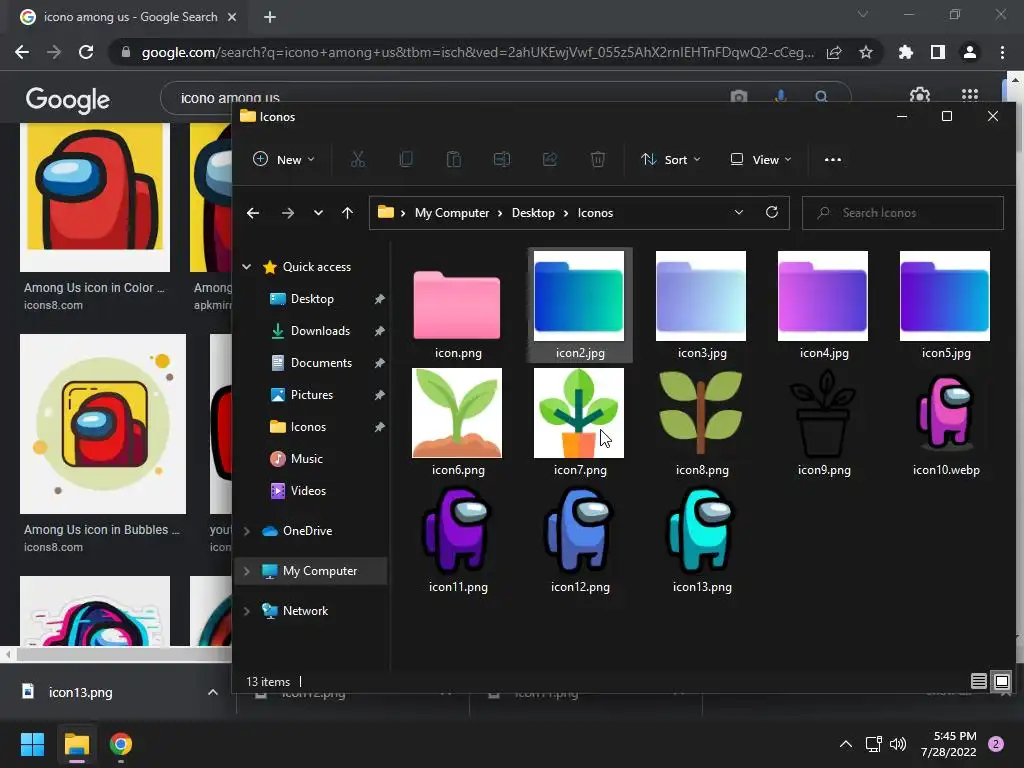Select Pictures in Quick access
1024x768 pixels.
312,394
